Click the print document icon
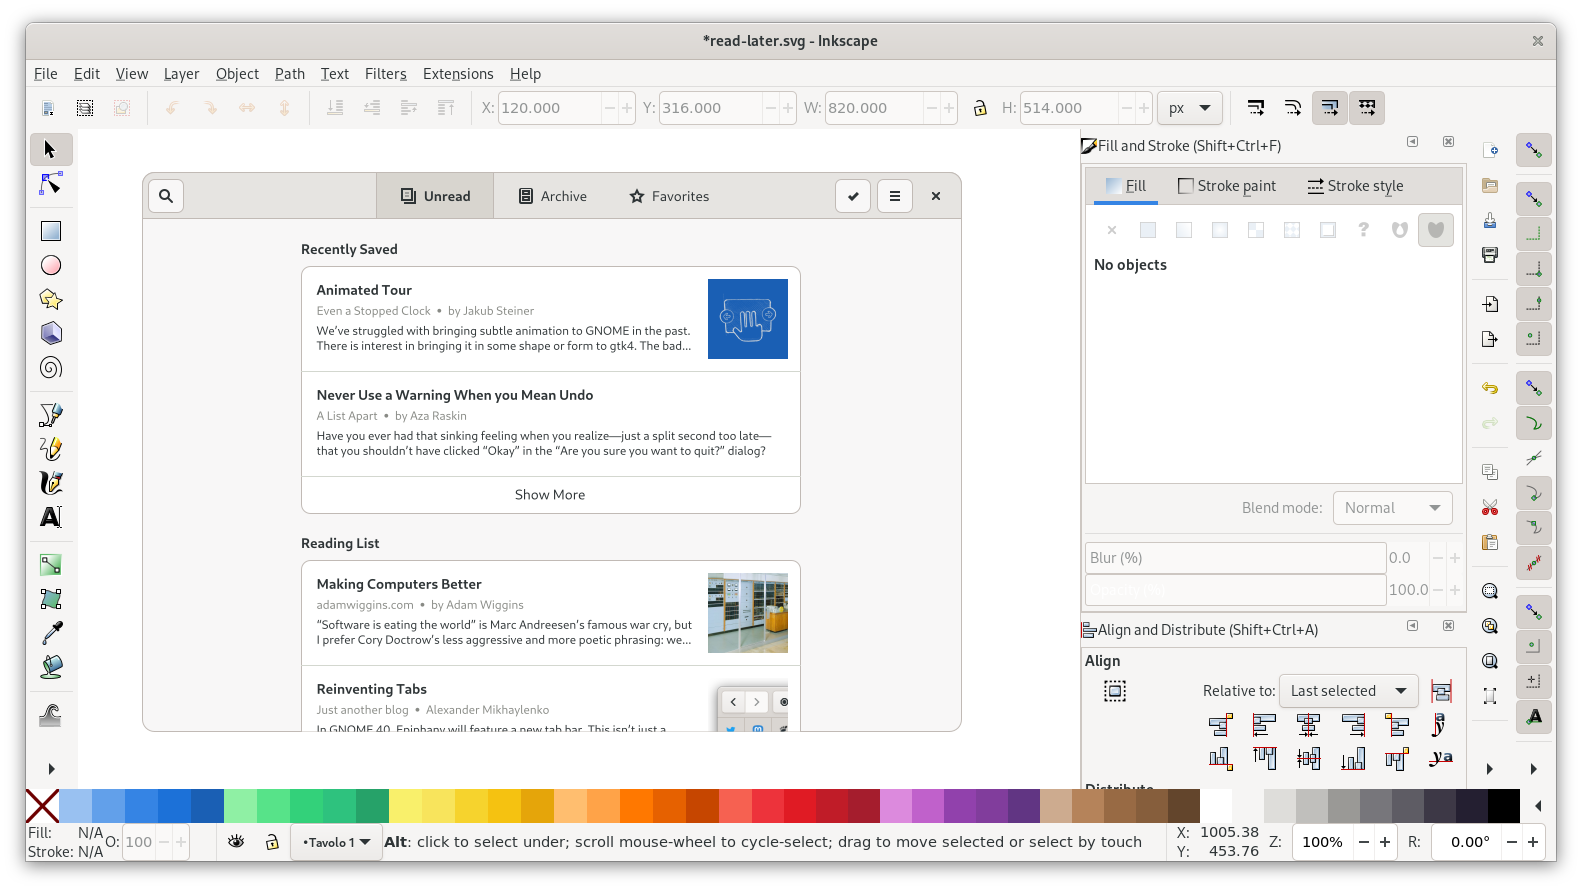1582x890 pixels. 1490,254
